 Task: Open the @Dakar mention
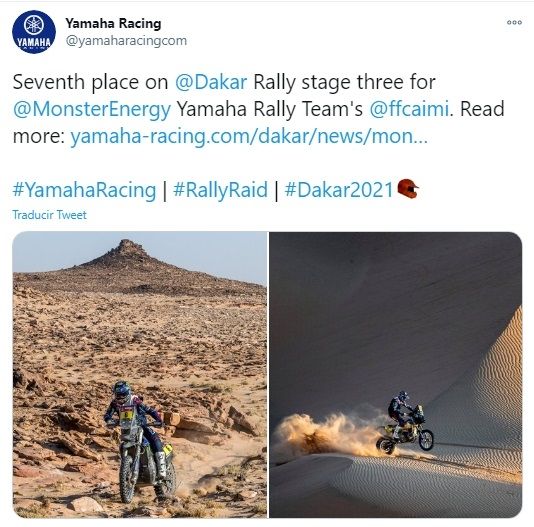(x=211, y=82)
